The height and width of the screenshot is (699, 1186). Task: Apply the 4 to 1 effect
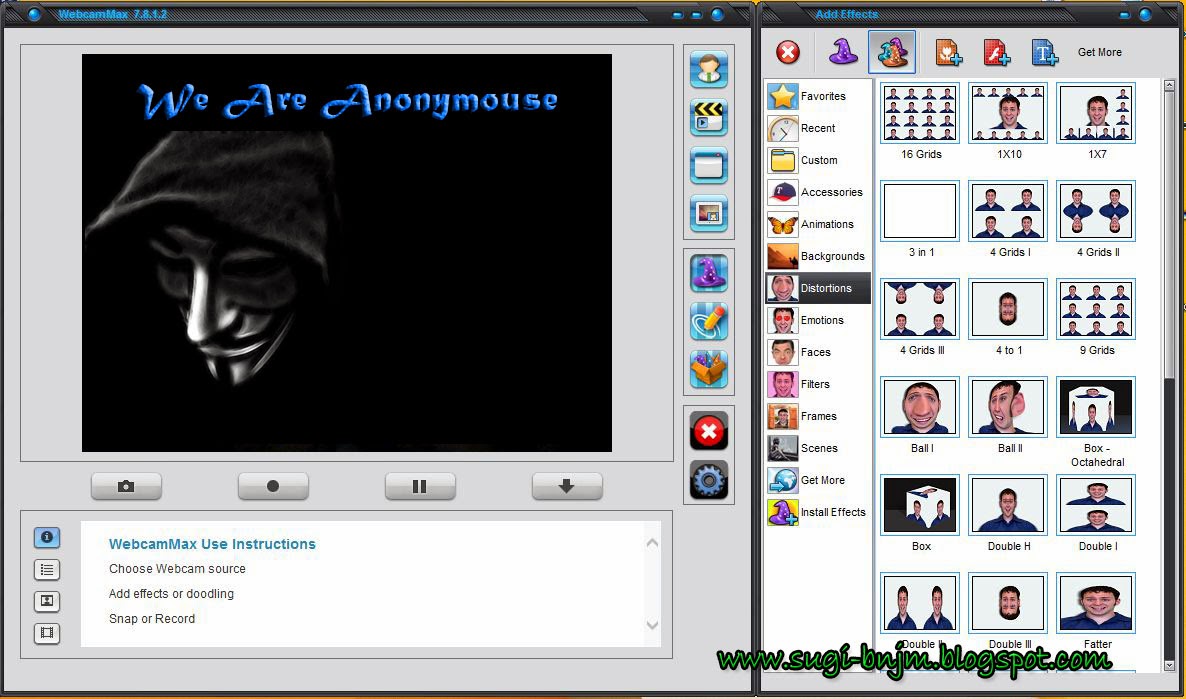click(1008, 309)
